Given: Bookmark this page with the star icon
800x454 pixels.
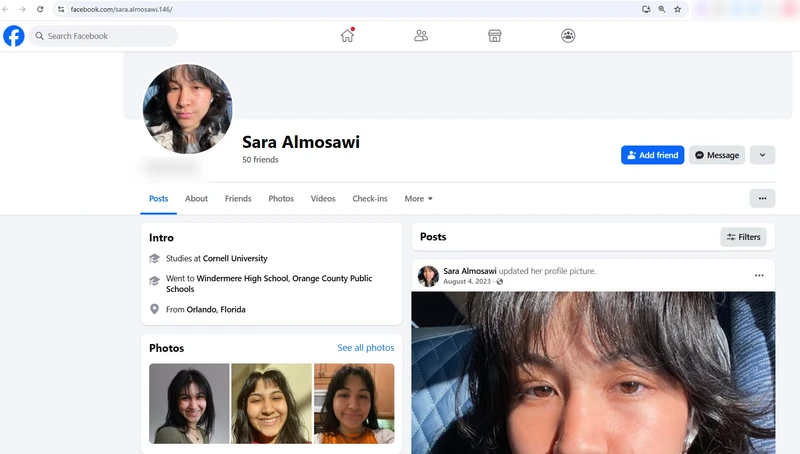Looking at the screenshot, I should pyautogui.click(x=677, y=9).
